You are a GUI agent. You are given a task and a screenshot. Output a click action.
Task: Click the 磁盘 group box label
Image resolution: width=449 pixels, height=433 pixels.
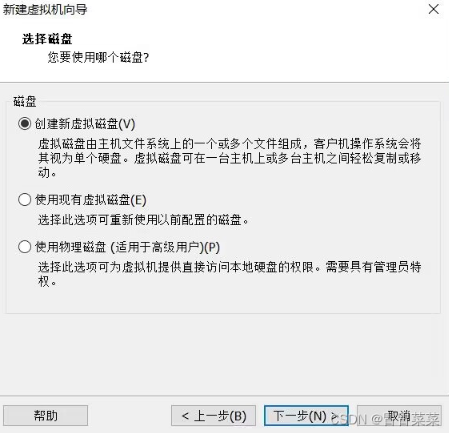coord(25,101)
